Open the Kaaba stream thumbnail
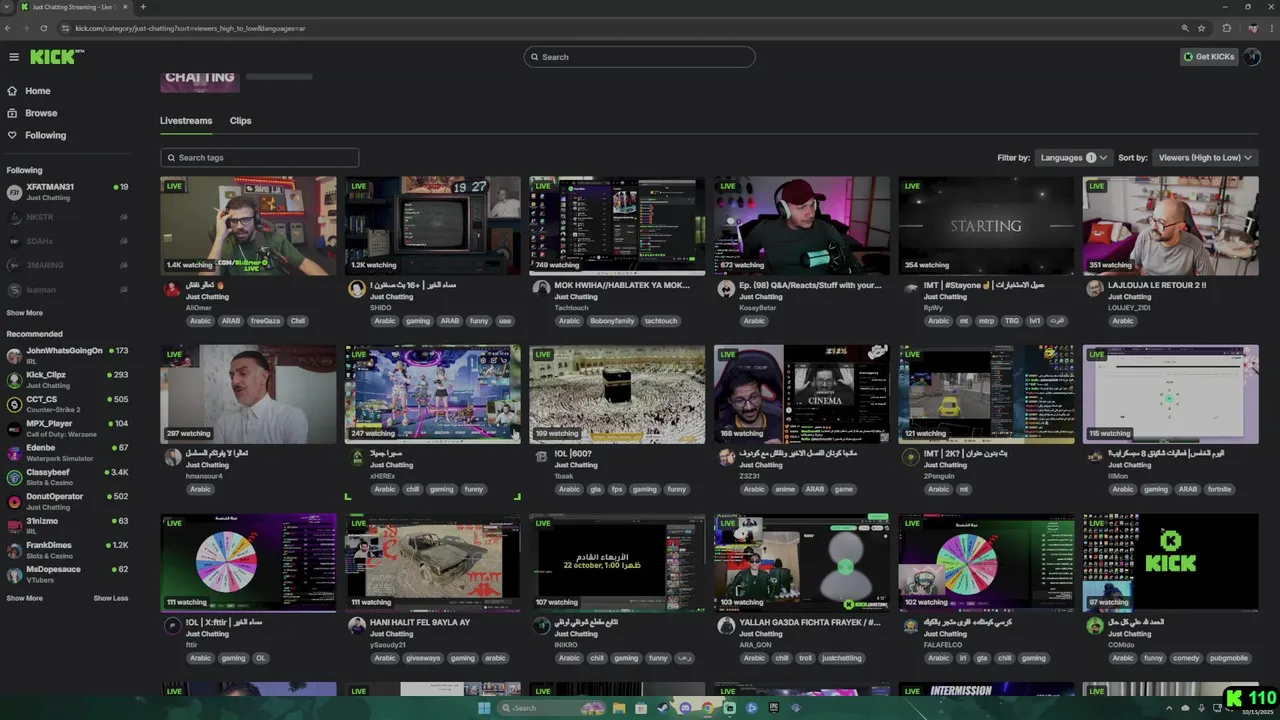Screen dimensions: 1280x720 point(617,394)
